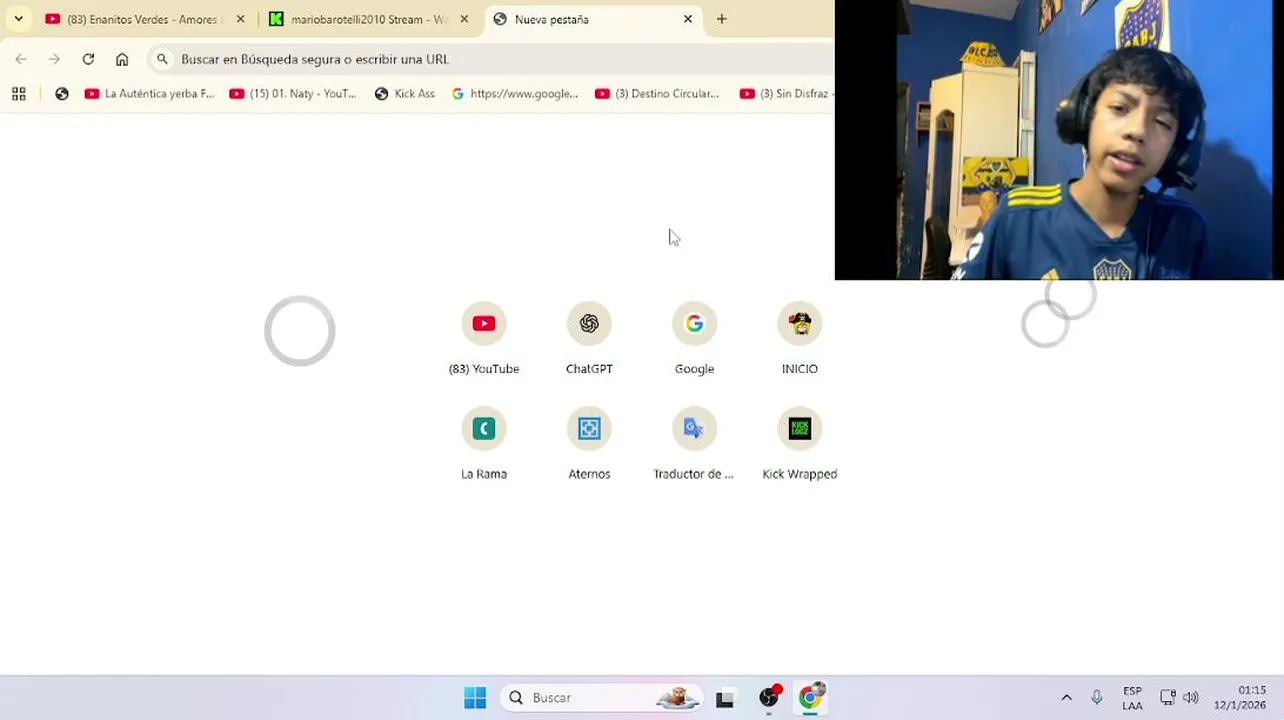Open the task view taskbar icon

point(725,698)
